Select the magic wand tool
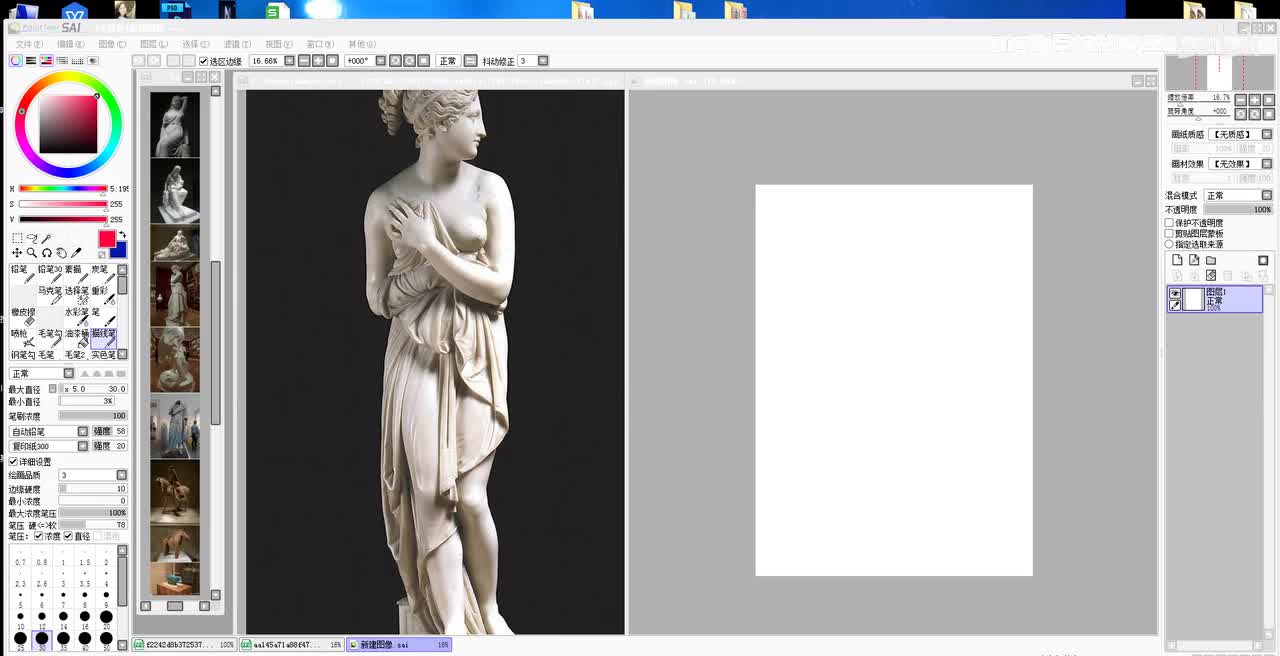Screen dimensions: 1280x656 pyautogui.click(x=46, y=239)
